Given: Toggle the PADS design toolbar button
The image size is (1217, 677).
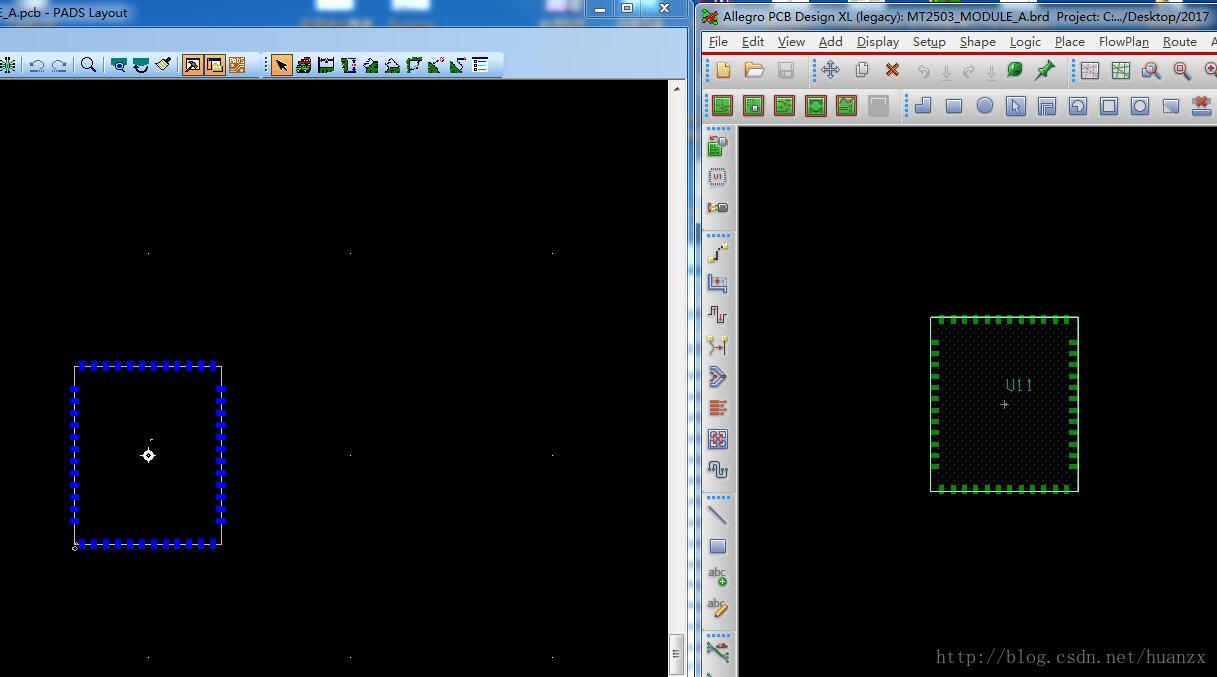Looking at the screenshot, I should (214, 65).
